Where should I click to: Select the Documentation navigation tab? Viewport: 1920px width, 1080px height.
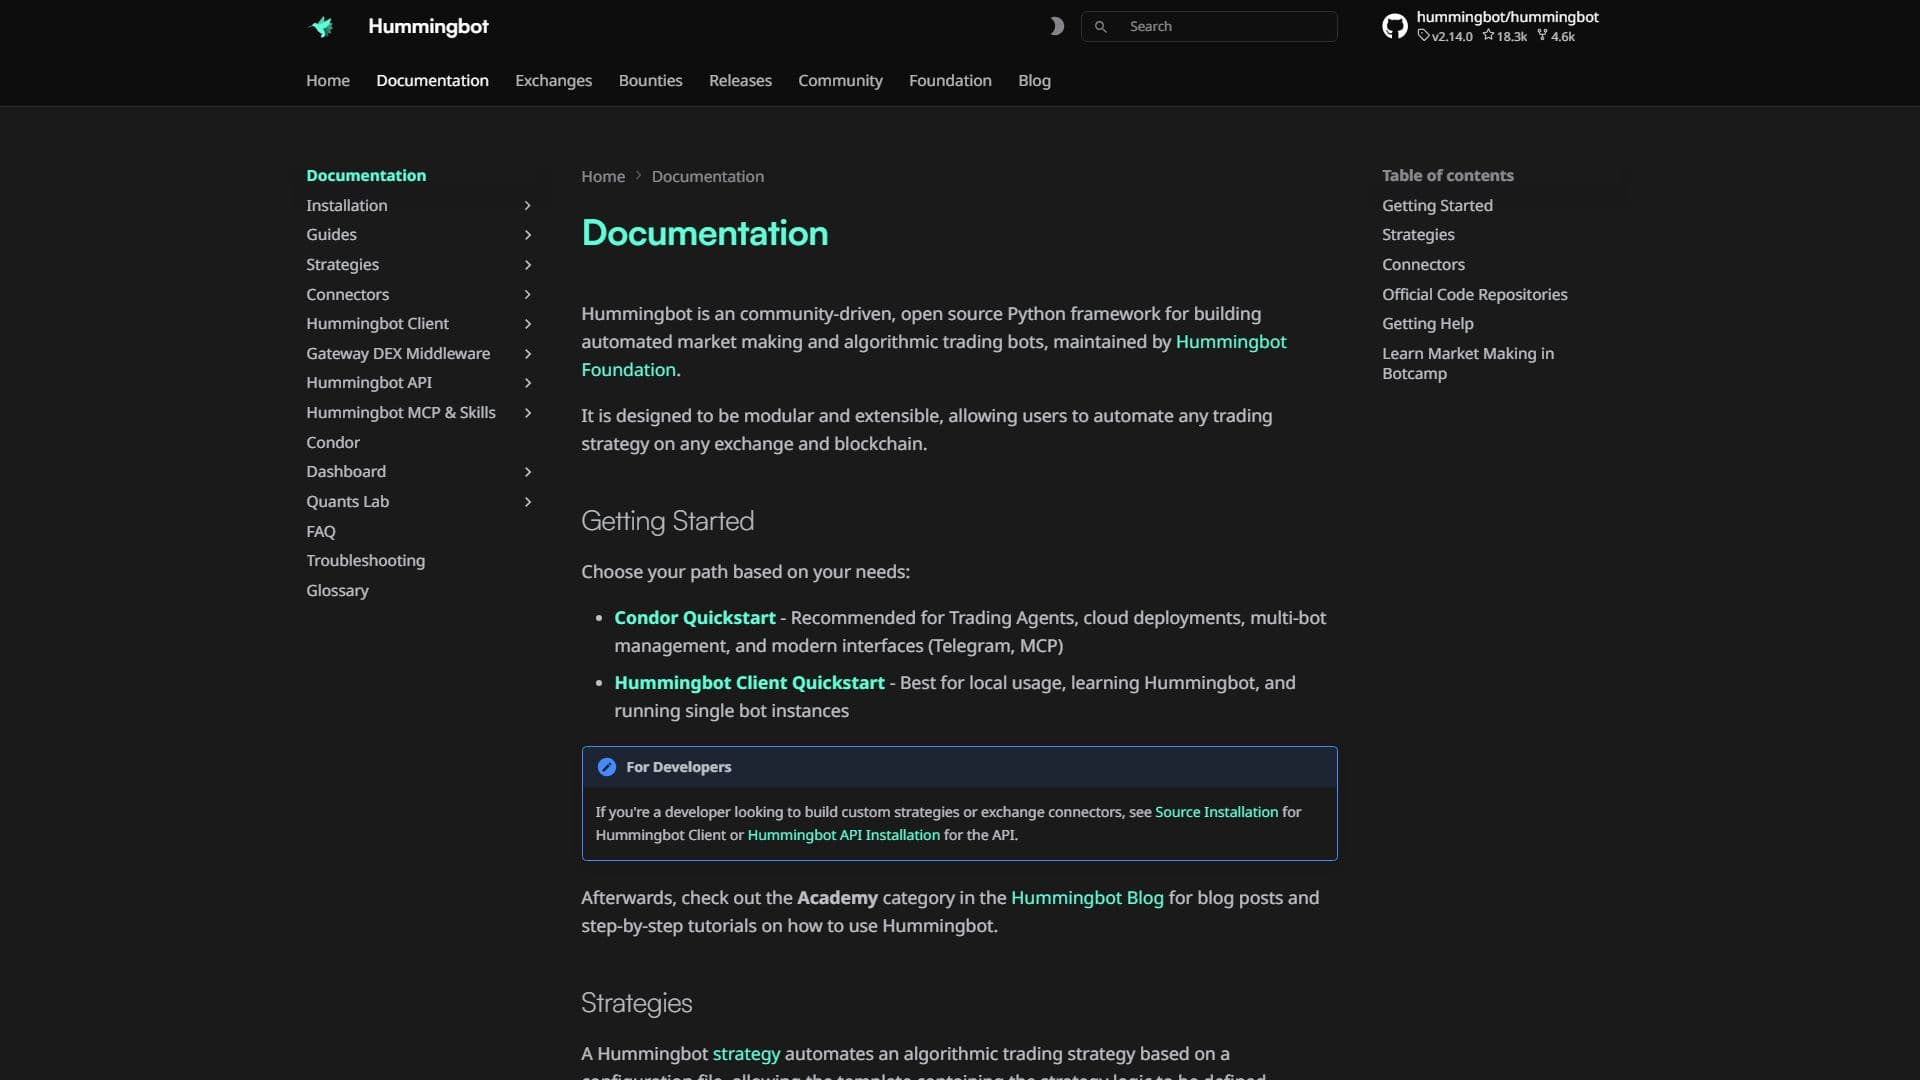[x=432, y=81]
